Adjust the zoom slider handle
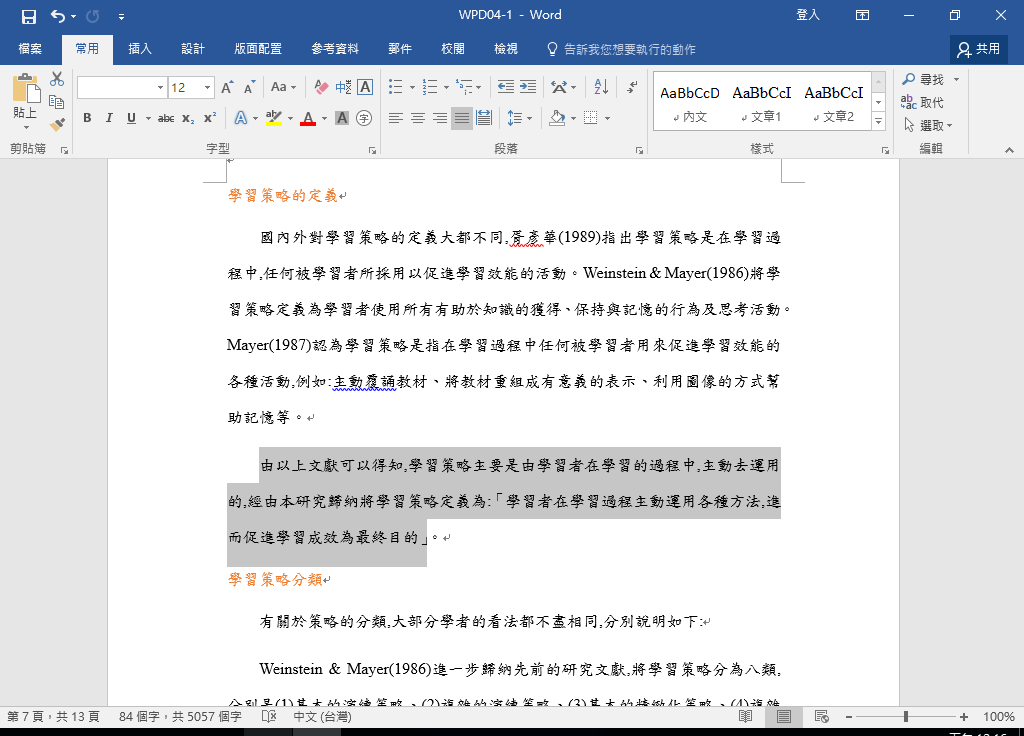The height and width of the screenshot is (736, 1024). (x=906, y=716)
